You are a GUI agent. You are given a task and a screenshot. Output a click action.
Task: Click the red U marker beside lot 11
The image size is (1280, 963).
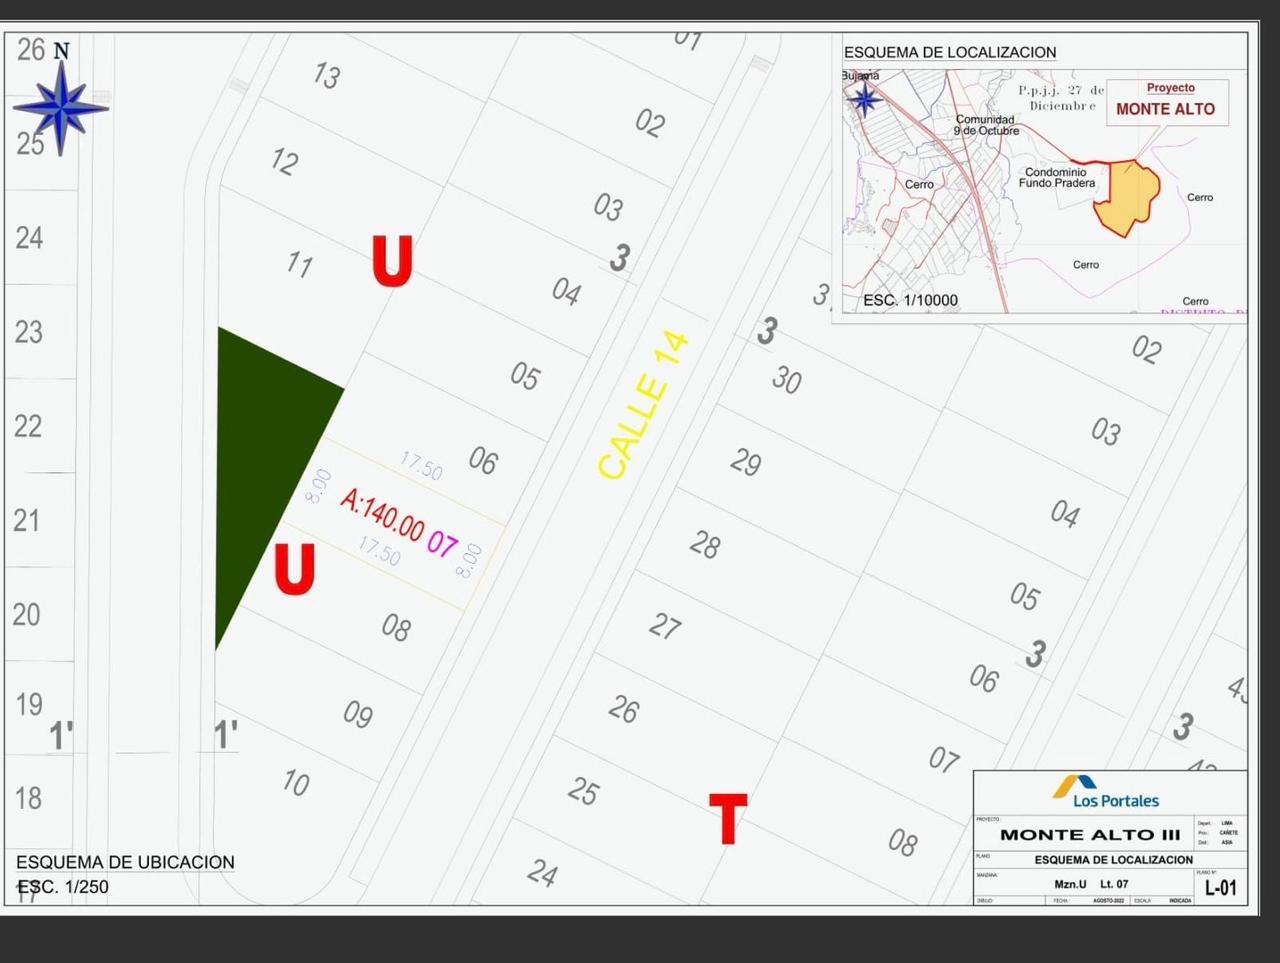coord(392,262)
